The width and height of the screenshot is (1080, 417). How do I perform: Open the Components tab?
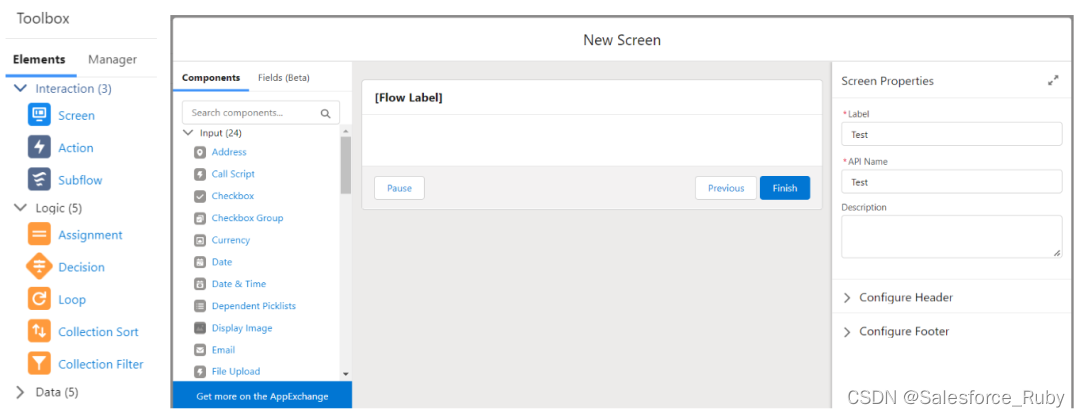point(211,78)
